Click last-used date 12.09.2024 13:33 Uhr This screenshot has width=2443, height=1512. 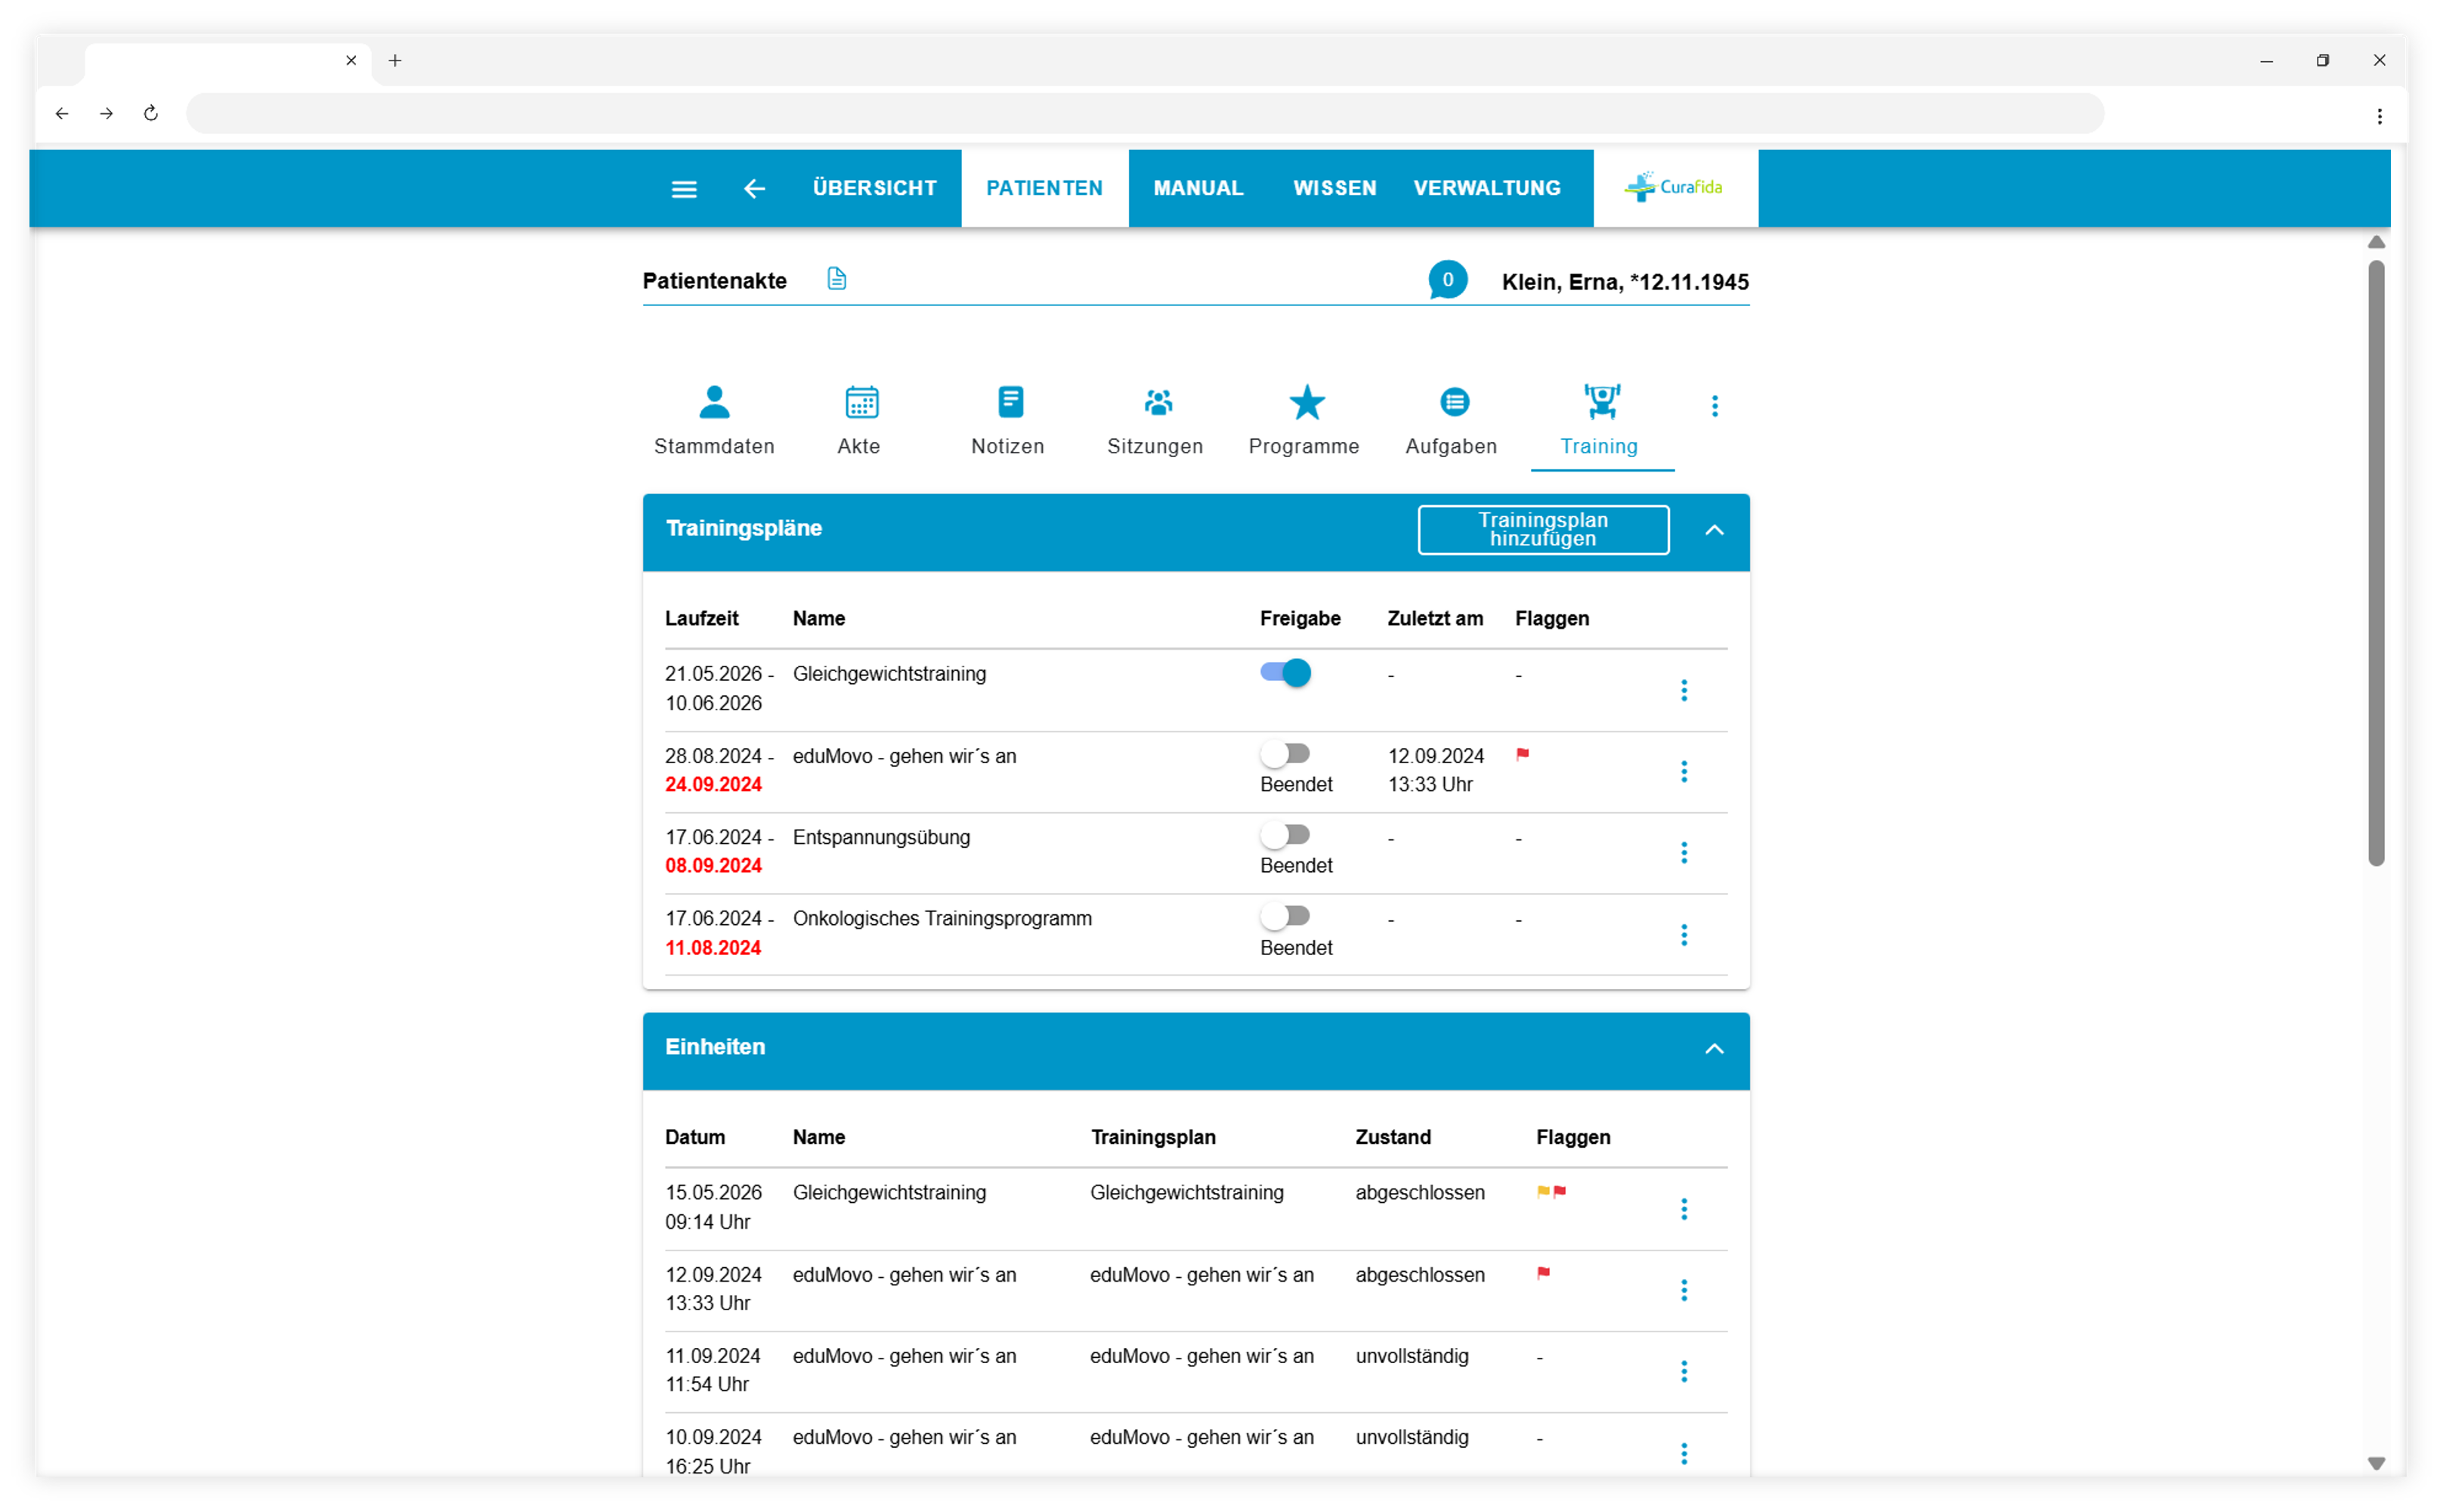(1434, 770)
